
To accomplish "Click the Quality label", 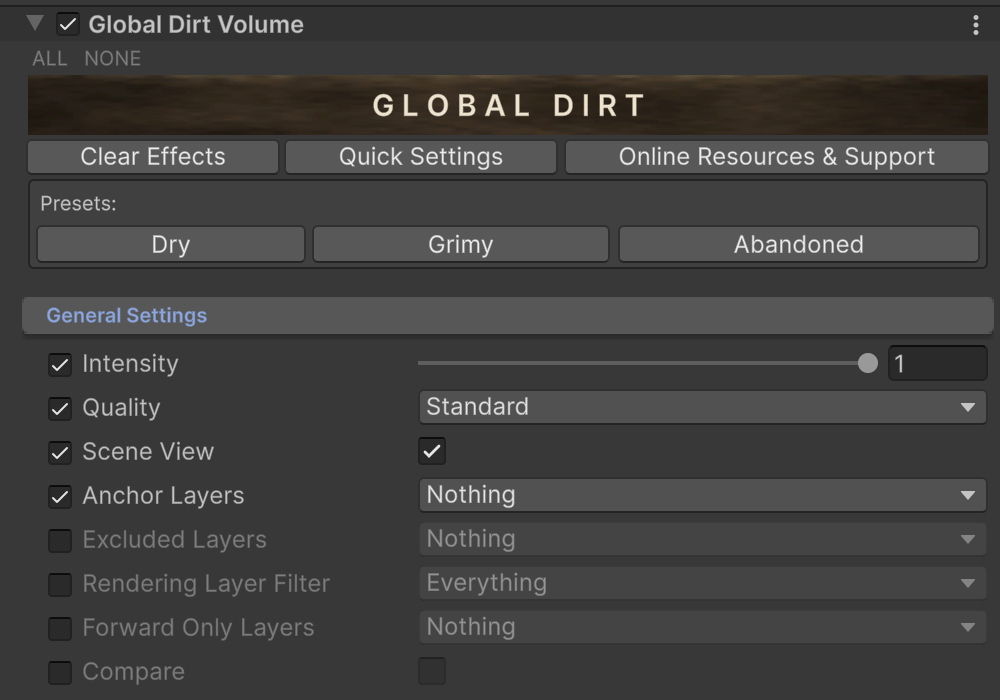I will pos(121,408).
